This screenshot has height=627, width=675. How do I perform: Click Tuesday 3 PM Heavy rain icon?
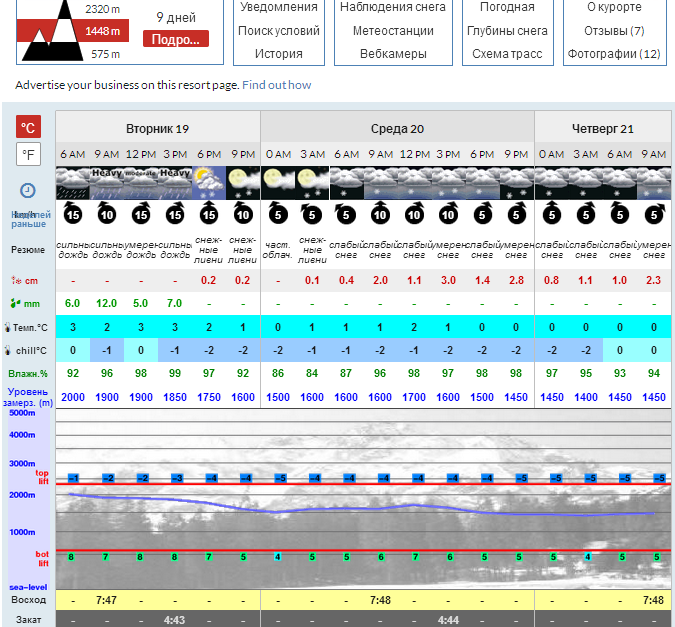tap(175, 183)
